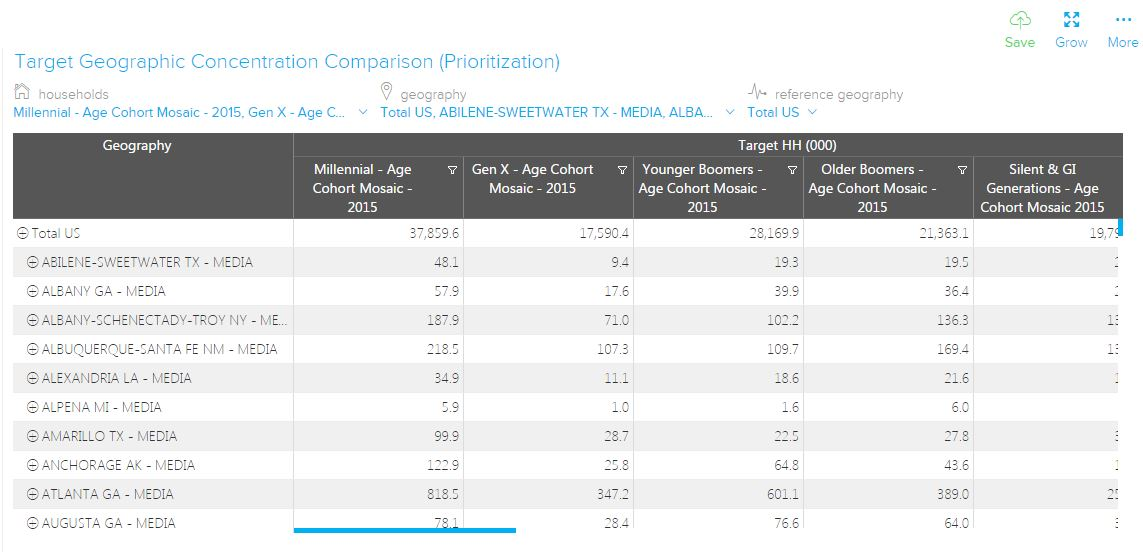1143x552 pixels.
Task: Click the report title link
Action: tap(287, 62)
